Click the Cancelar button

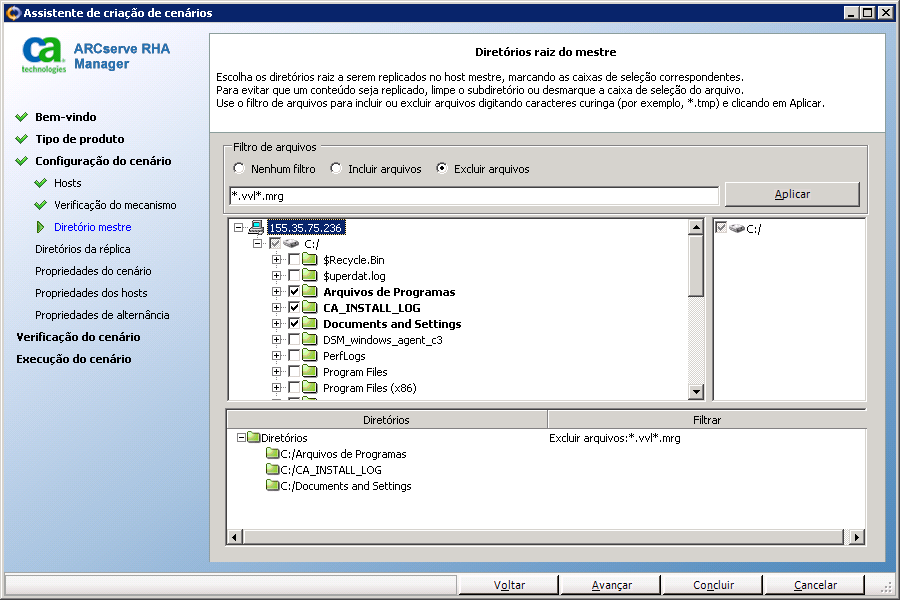coord(815,584)
